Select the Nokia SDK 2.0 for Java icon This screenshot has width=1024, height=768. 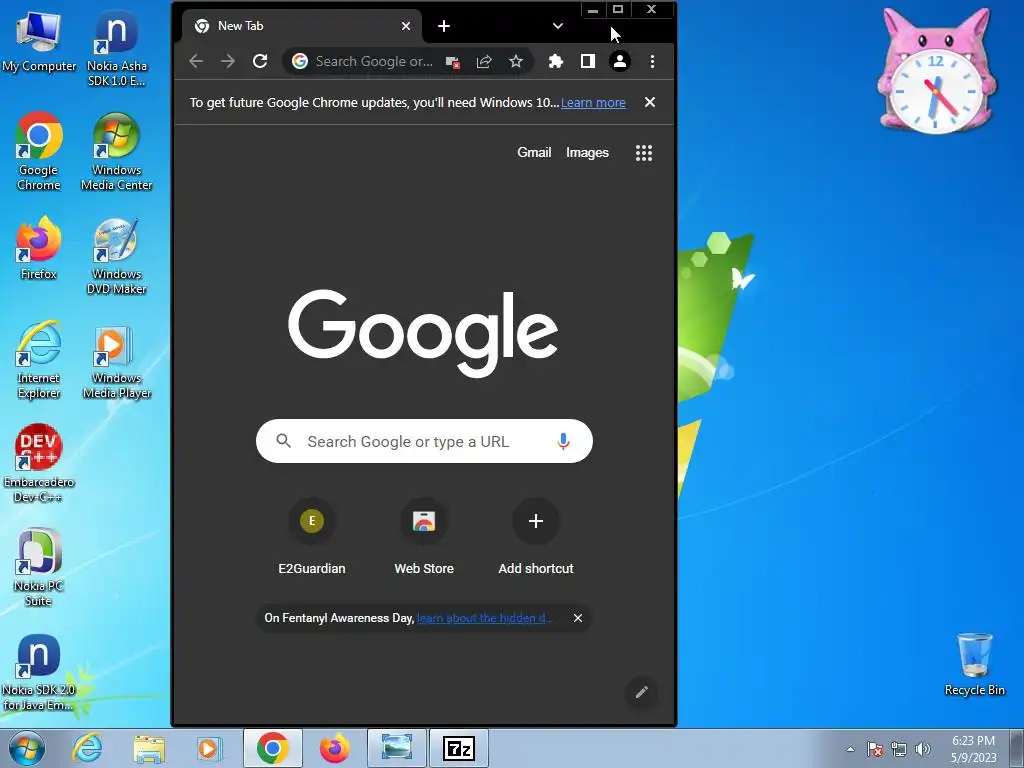point(39,673)
